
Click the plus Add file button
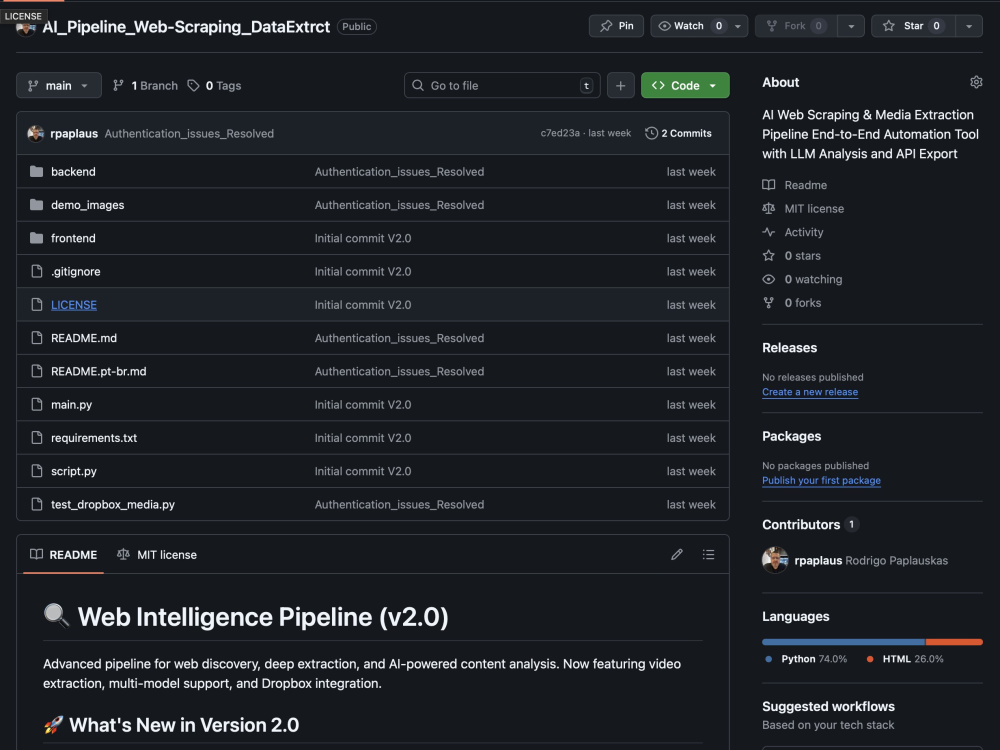pos(621,85)
